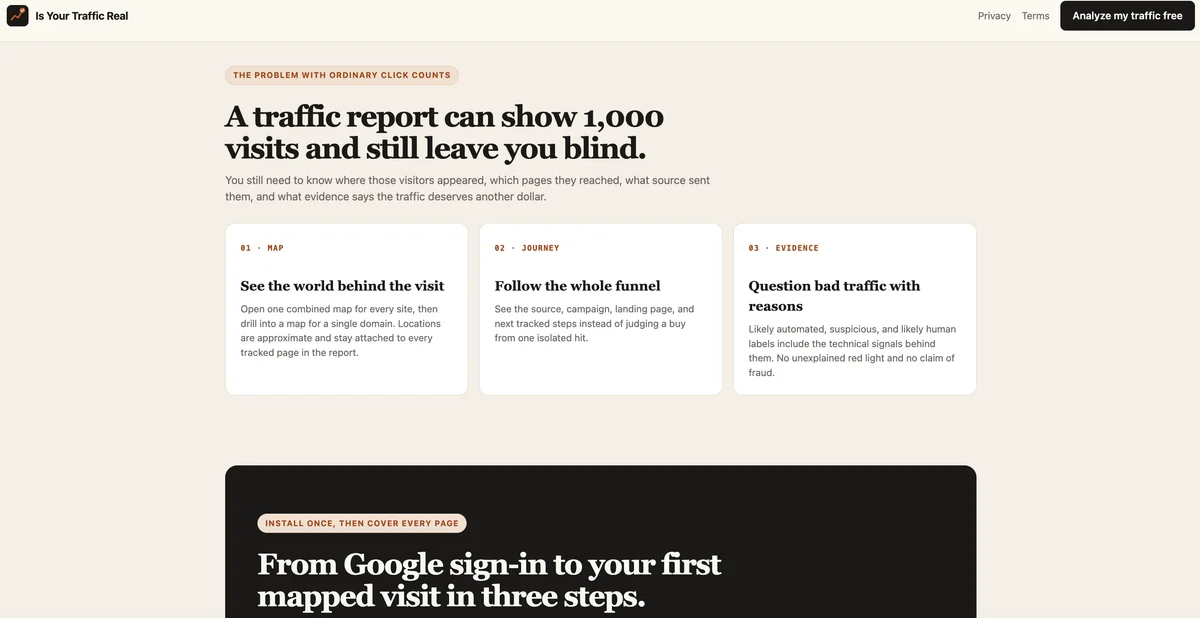Screen dimensions: 1200x618
Task: Open the Privacy page link
Action: [994, 16]
